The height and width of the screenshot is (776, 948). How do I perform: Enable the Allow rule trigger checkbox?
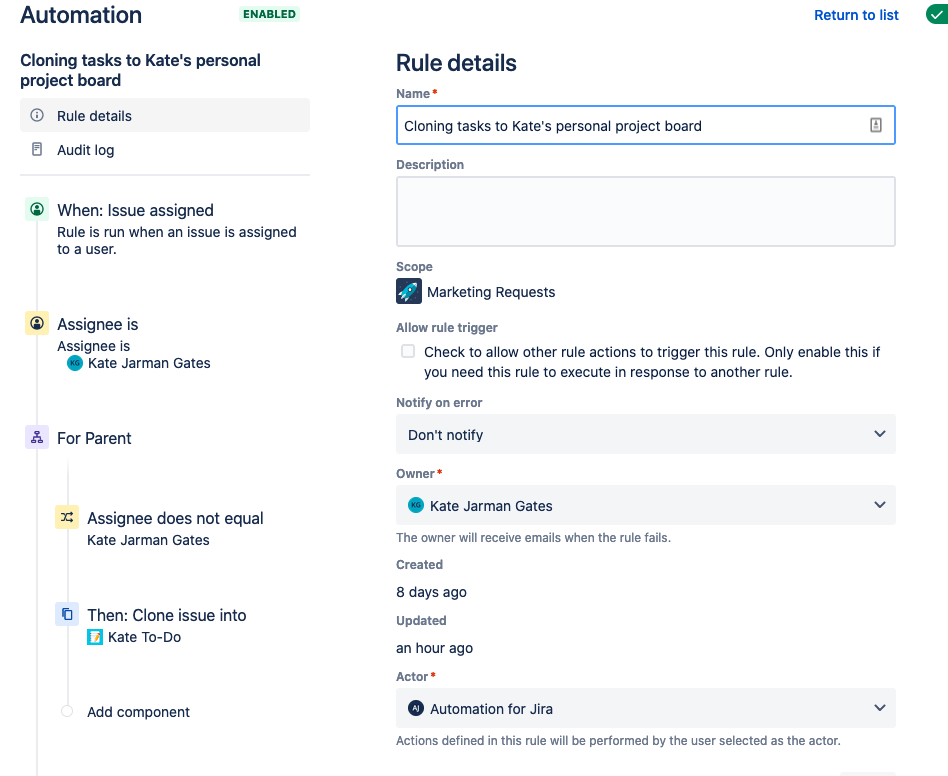point(408,352)
